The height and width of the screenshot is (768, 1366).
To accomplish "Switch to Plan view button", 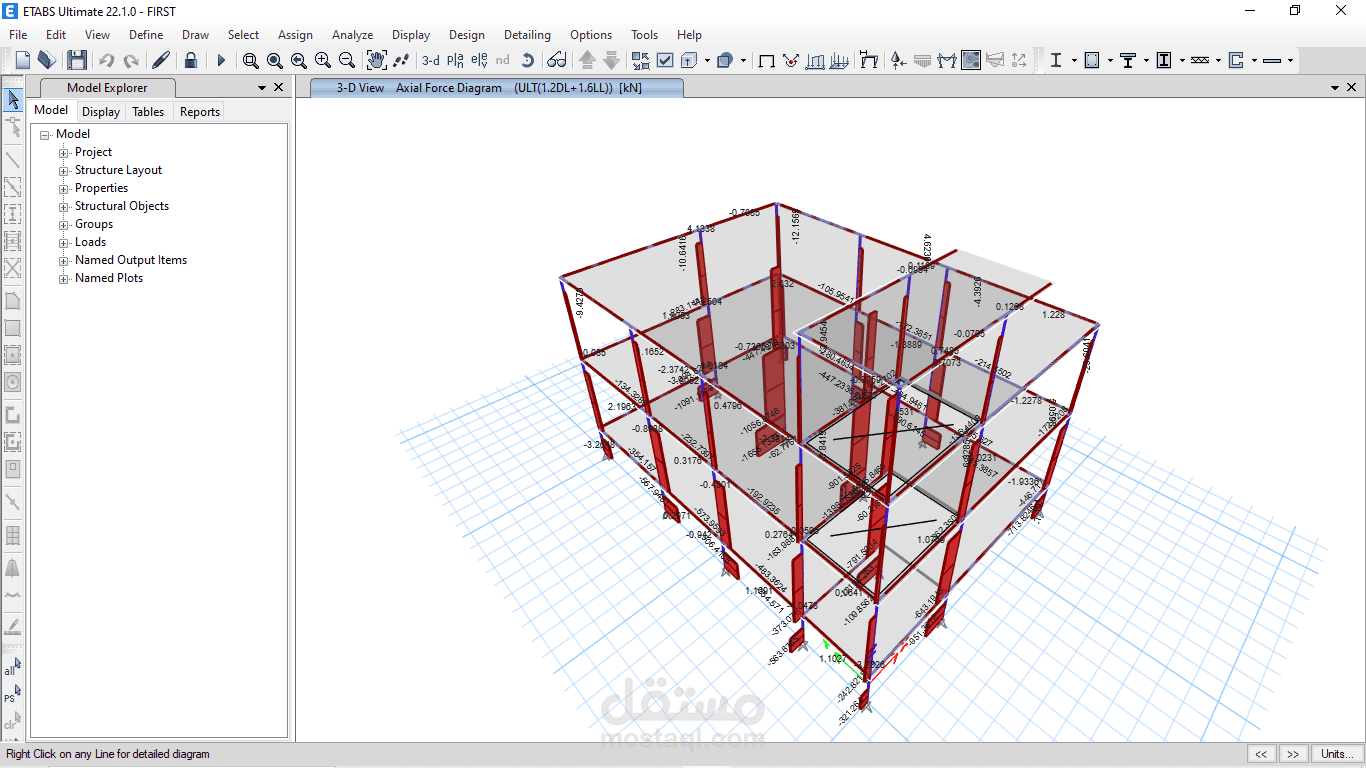I will point(455,60).
